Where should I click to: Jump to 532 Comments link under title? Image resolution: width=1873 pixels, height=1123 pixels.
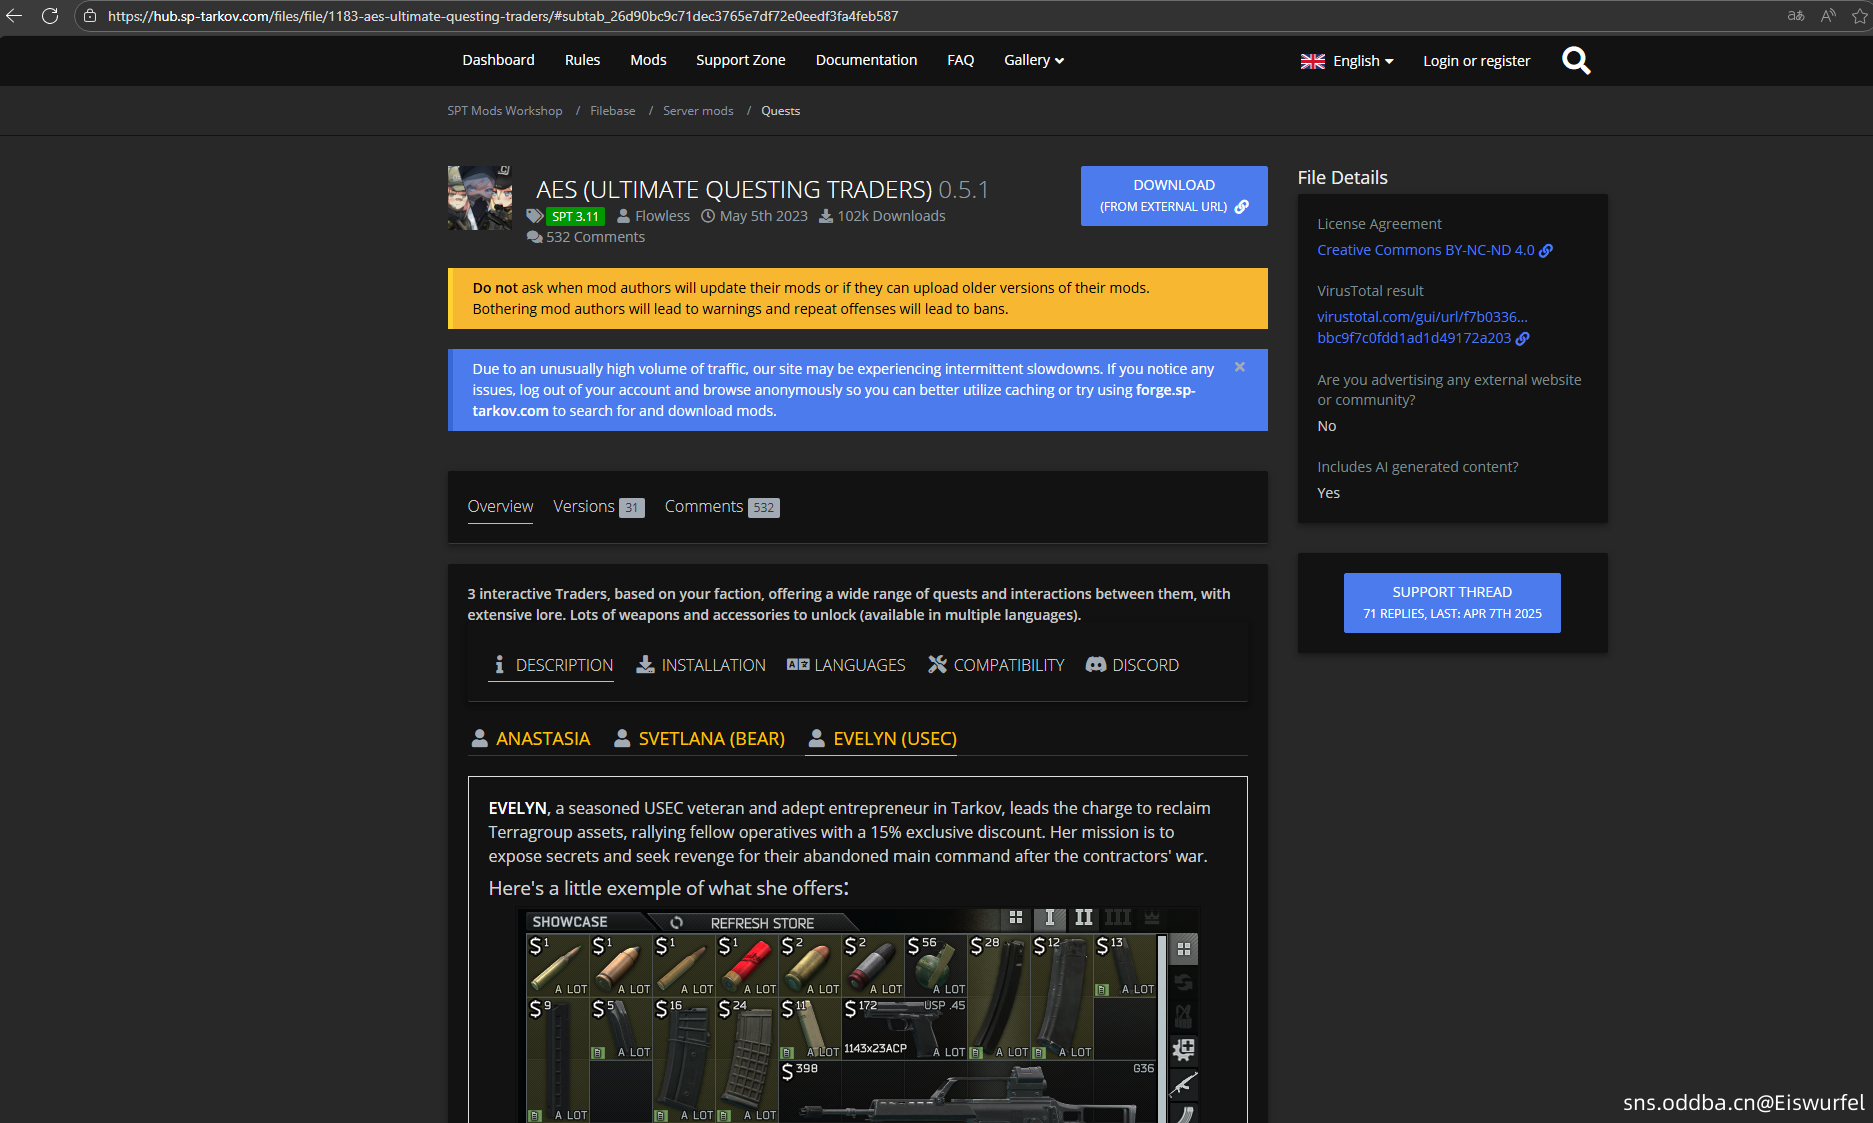(x=595, y=237)
